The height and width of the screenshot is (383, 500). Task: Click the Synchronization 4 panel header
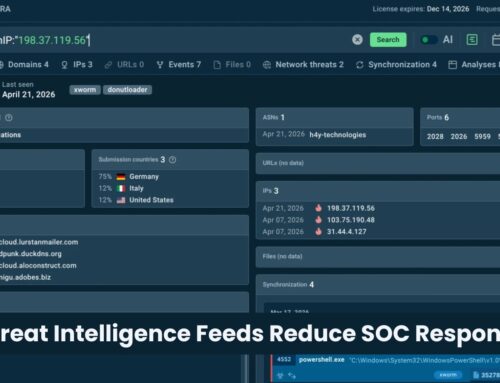(378, 285)
